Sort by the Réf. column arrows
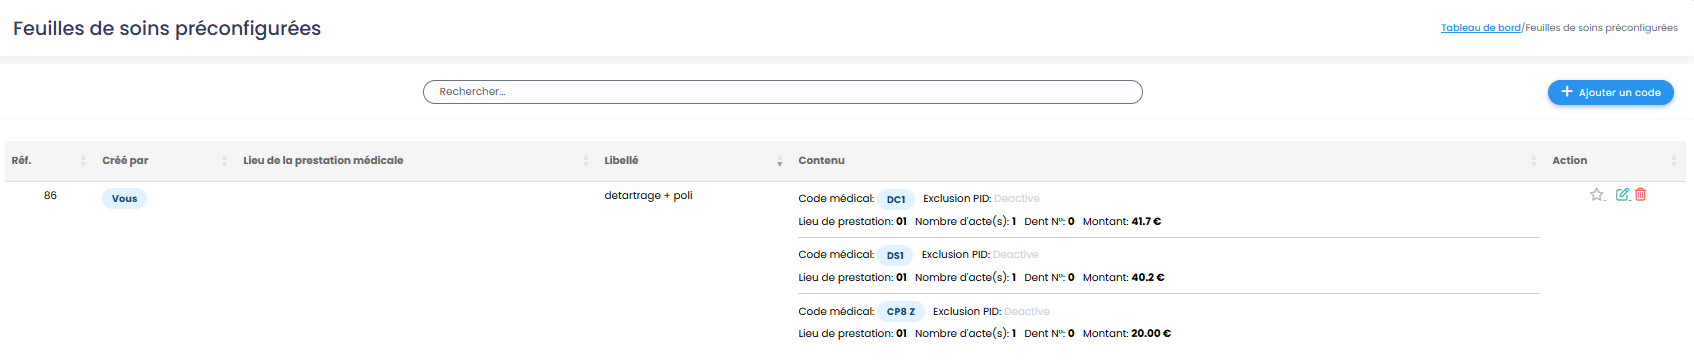Image resolution: width=1694 pixels, height=361 pixels. (83, 161)
